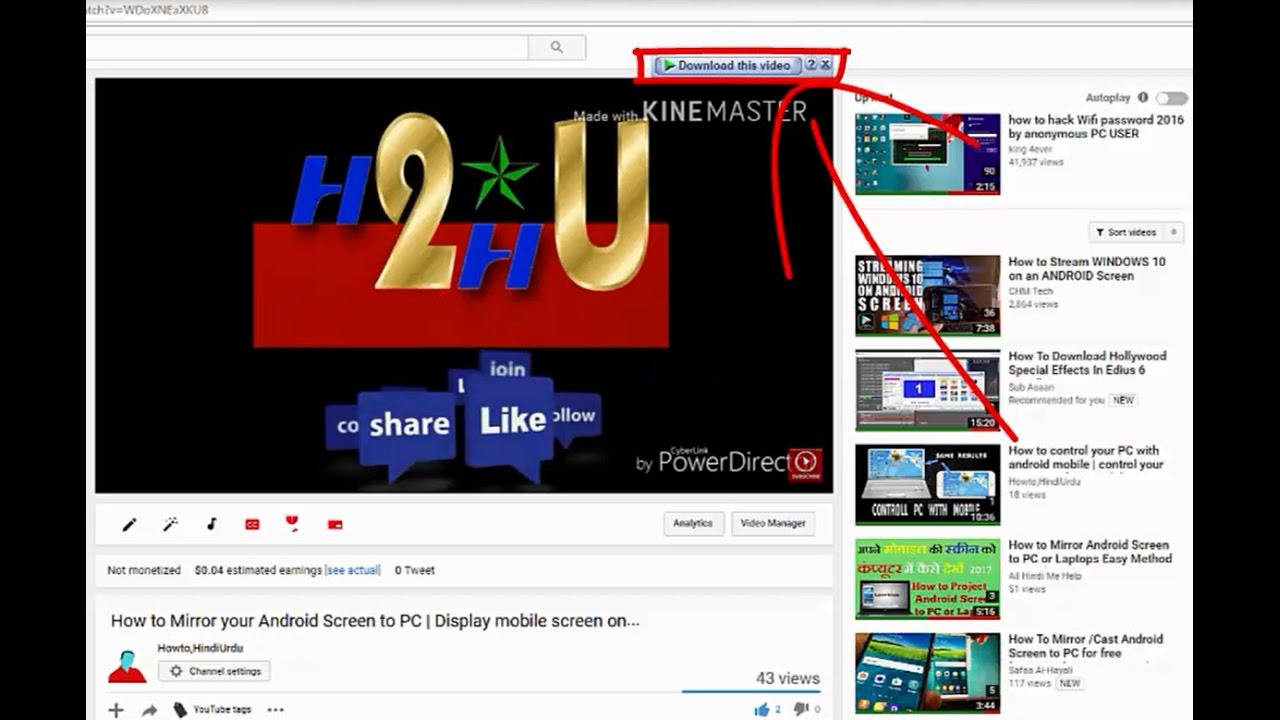Screen dimensions: 1280x720
Task: Click the How to Mirror your Android video title
Action: [x=375, y=621]
